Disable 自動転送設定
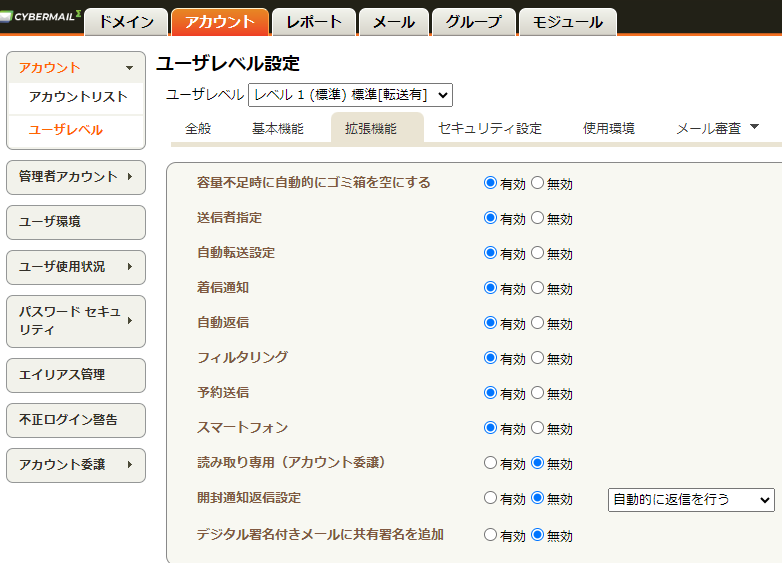 point(537,253)
